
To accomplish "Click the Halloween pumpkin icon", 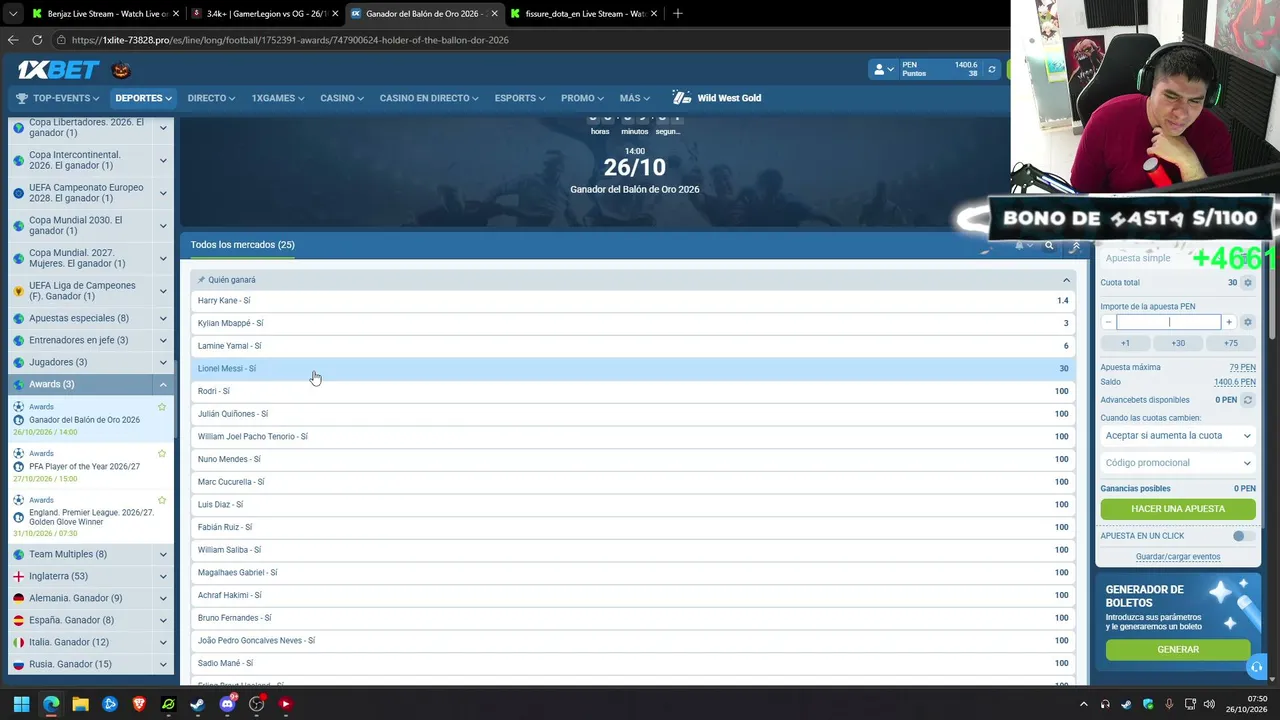I will tap(121, 70).
